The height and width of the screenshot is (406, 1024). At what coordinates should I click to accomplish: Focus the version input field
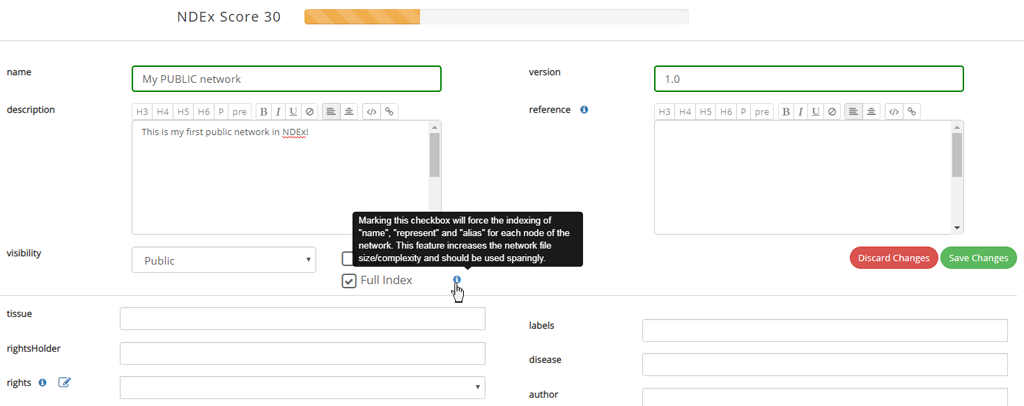coord(808,79)
